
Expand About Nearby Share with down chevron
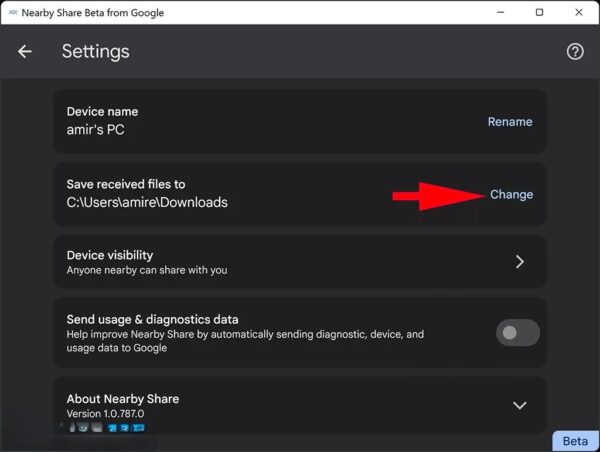coord(519,405)
